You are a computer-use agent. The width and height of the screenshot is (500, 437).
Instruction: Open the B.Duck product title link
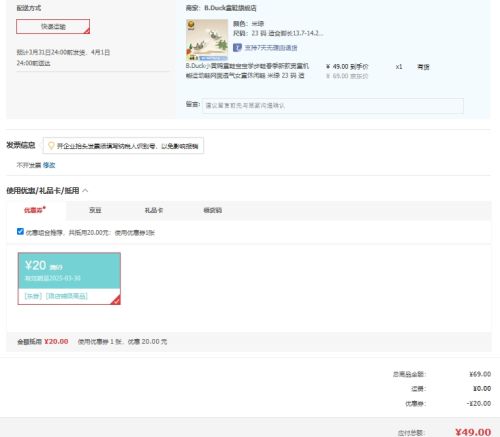point(247,71)
